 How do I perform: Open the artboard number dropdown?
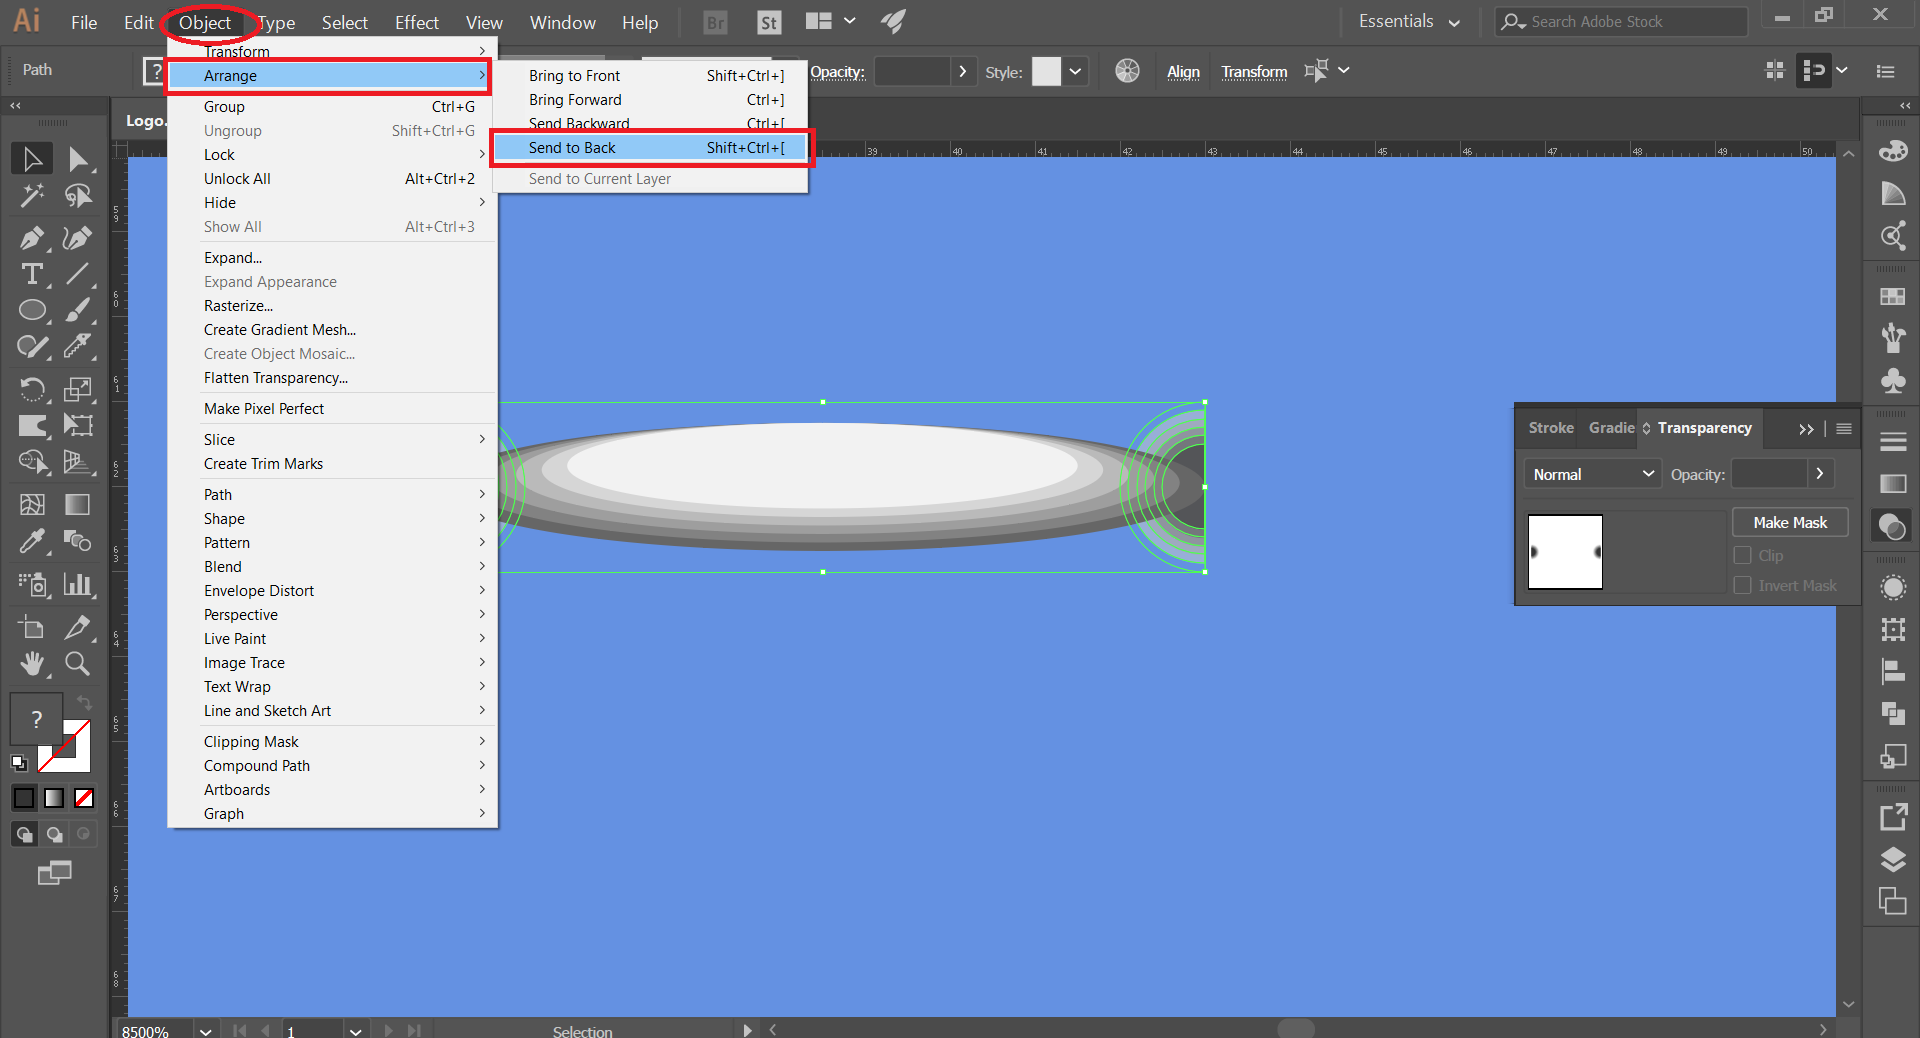[355, 1030]
